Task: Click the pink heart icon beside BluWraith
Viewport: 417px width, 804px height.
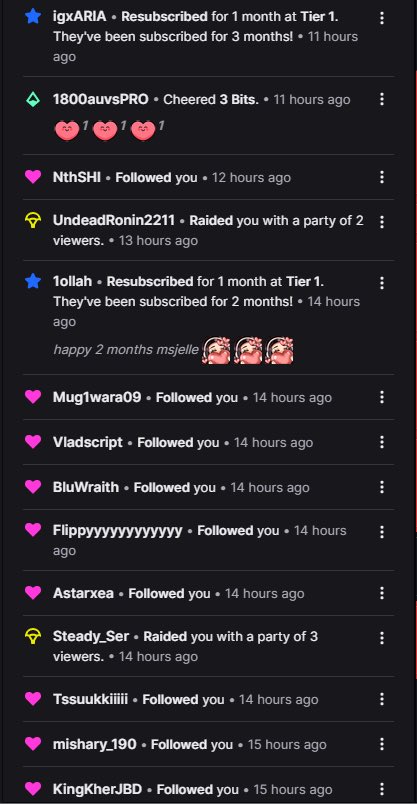Action: 33,487
